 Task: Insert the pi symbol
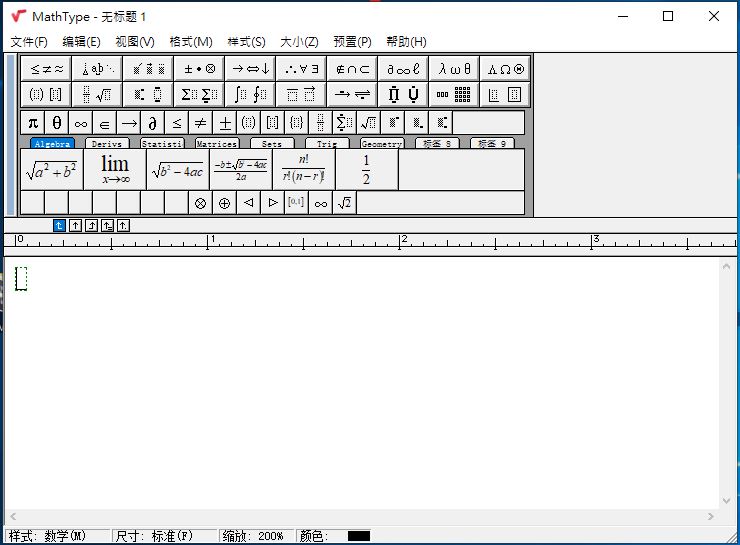[x=32, y=123]
